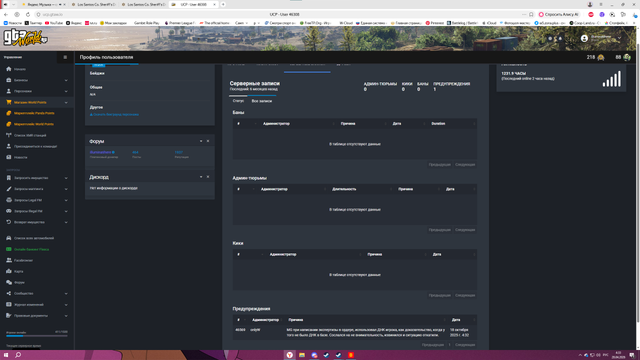Click the Персонажи person icon
The width and height of the screenshot is (640, 360).
pos(9,91)
